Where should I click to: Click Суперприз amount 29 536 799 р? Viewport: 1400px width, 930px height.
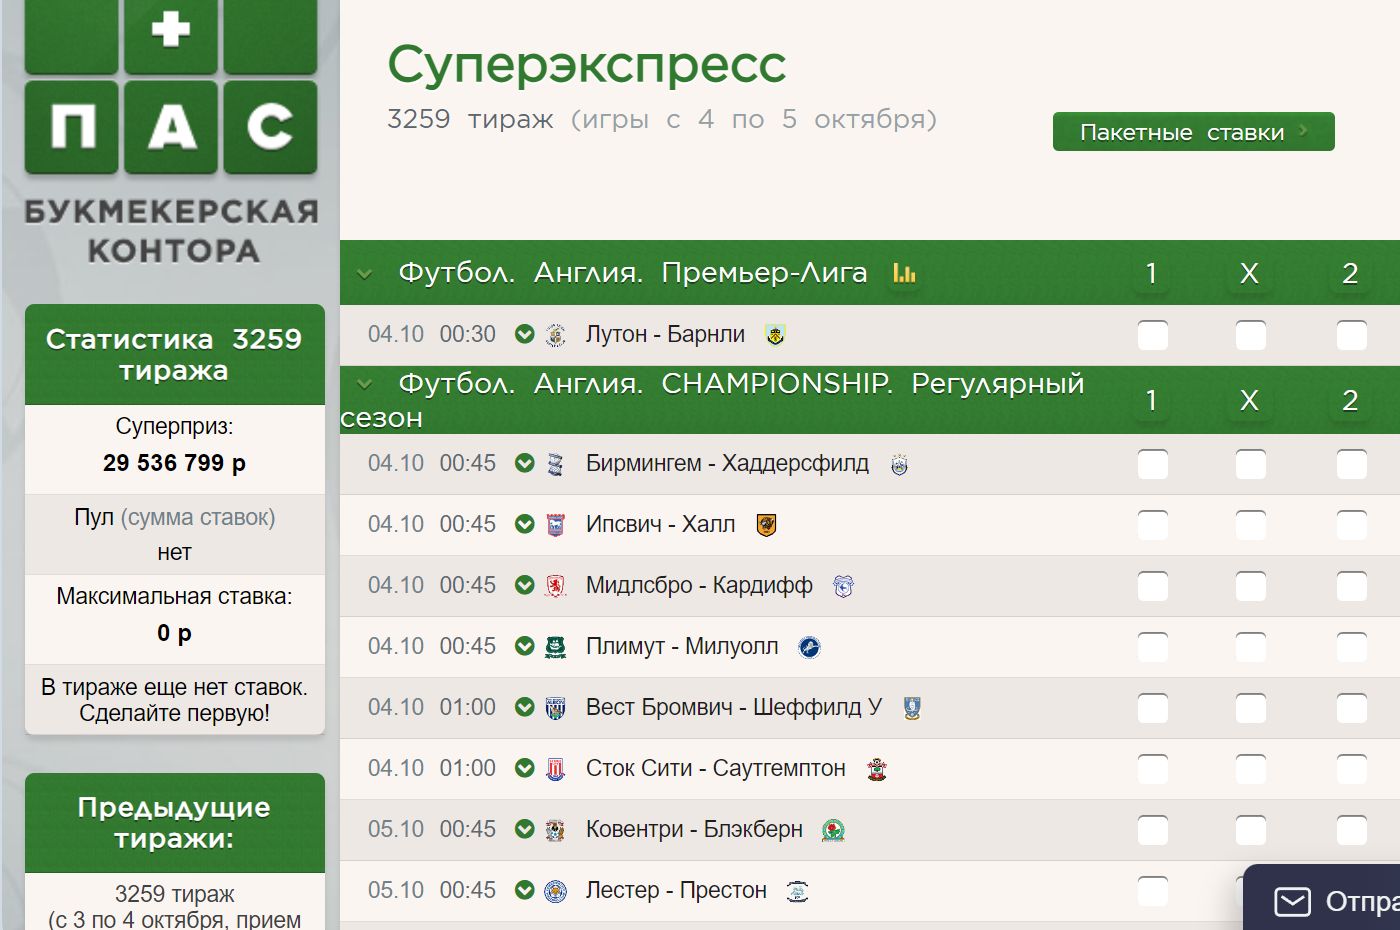click(174, 463)
